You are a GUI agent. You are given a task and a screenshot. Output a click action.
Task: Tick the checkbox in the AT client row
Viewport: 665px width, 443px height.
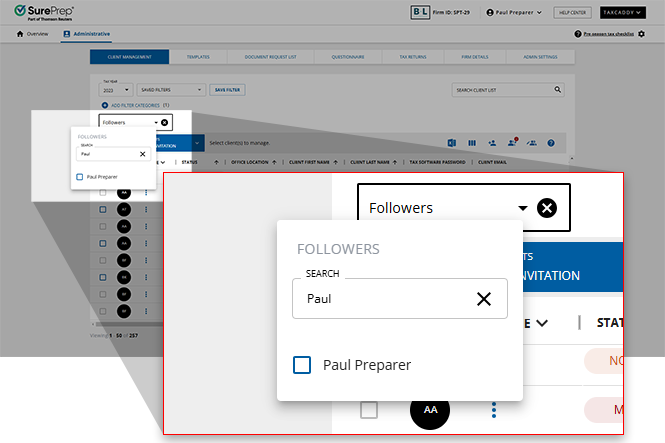(103, 209)
